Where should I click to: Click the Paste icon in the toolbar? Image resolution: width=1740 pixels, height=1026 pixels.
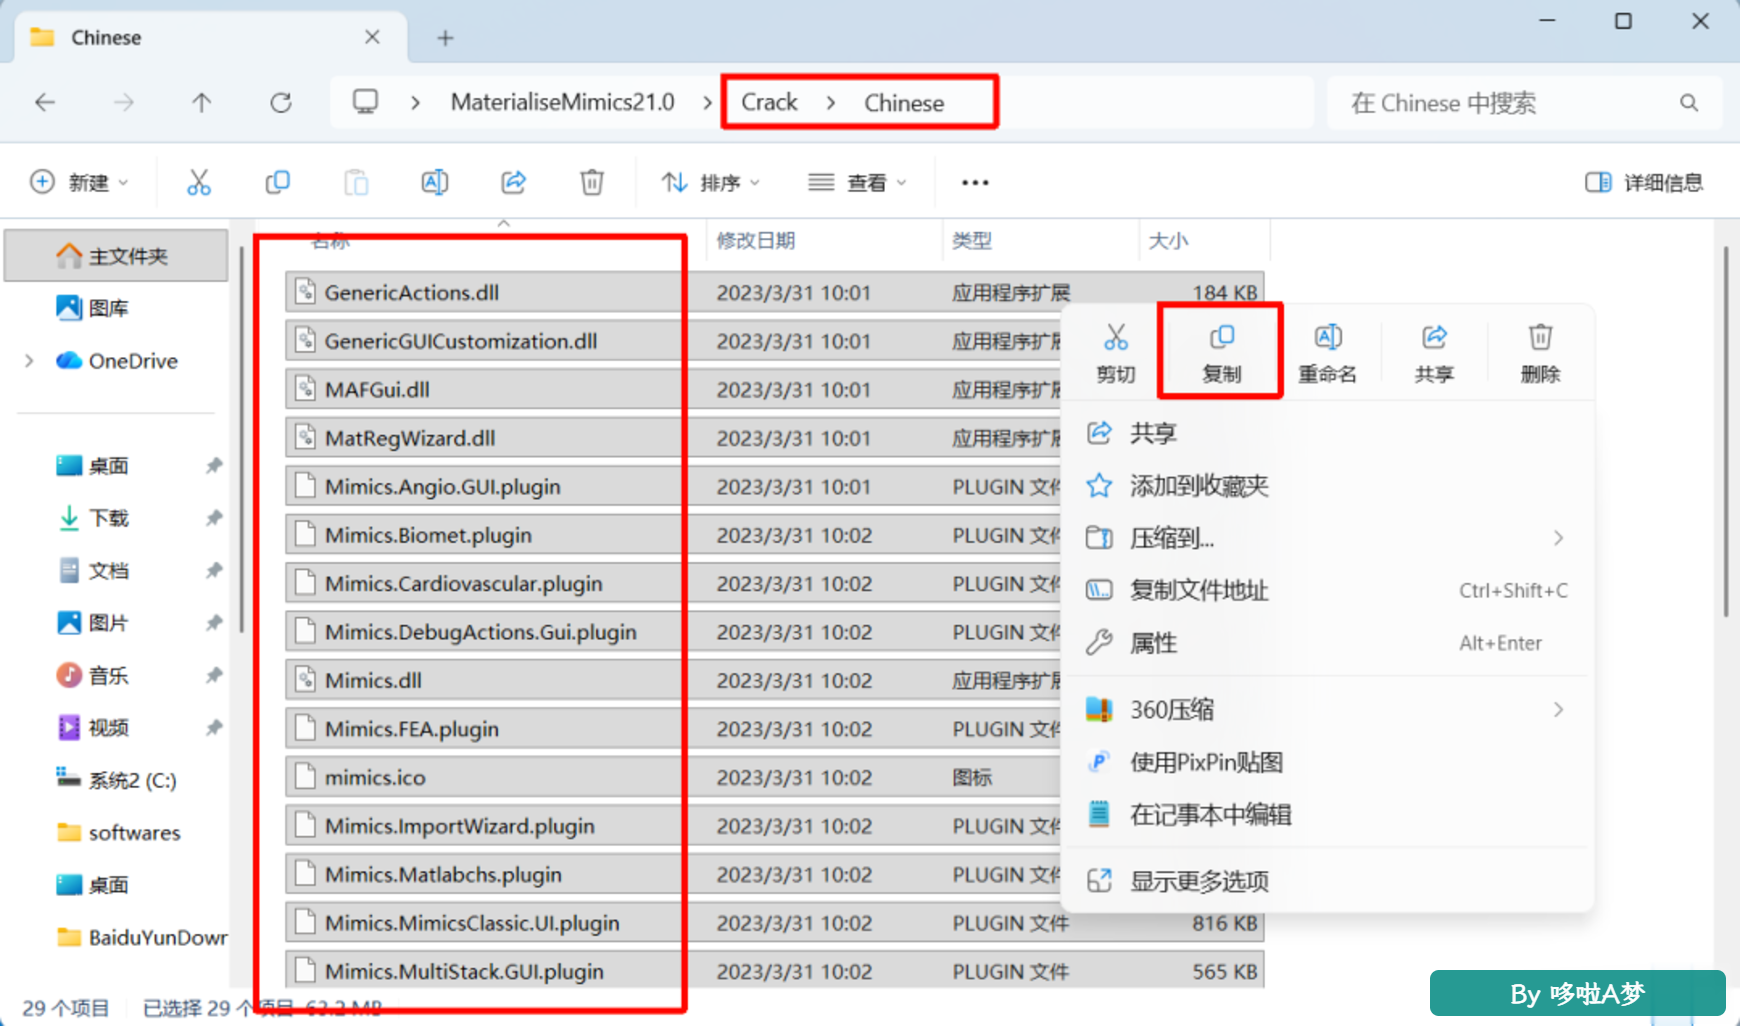[x=356, y=182]
